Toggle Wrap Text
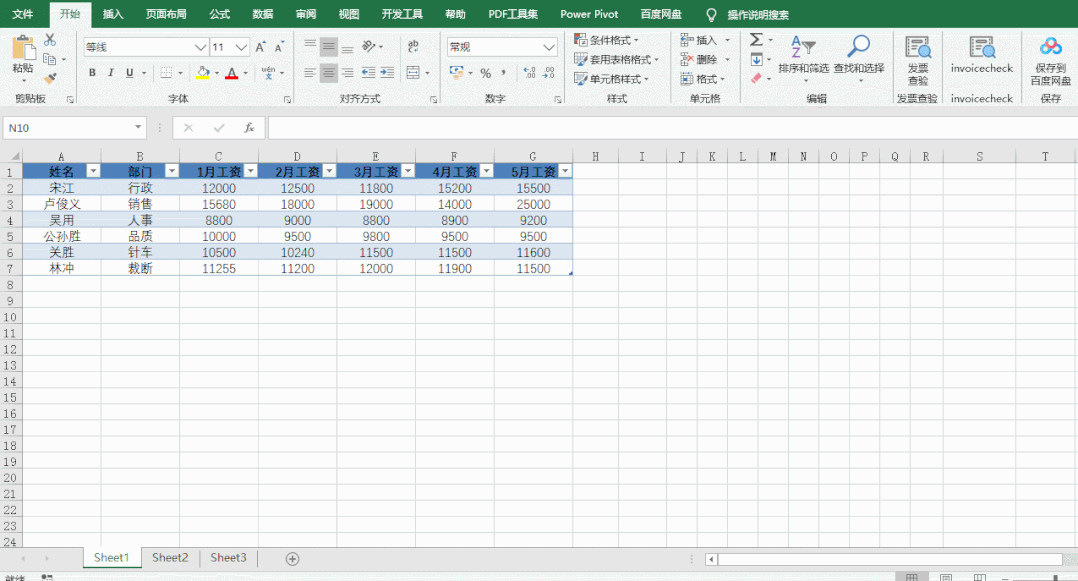The width and height of the screenshot is (1078, 581). (413, 47)
